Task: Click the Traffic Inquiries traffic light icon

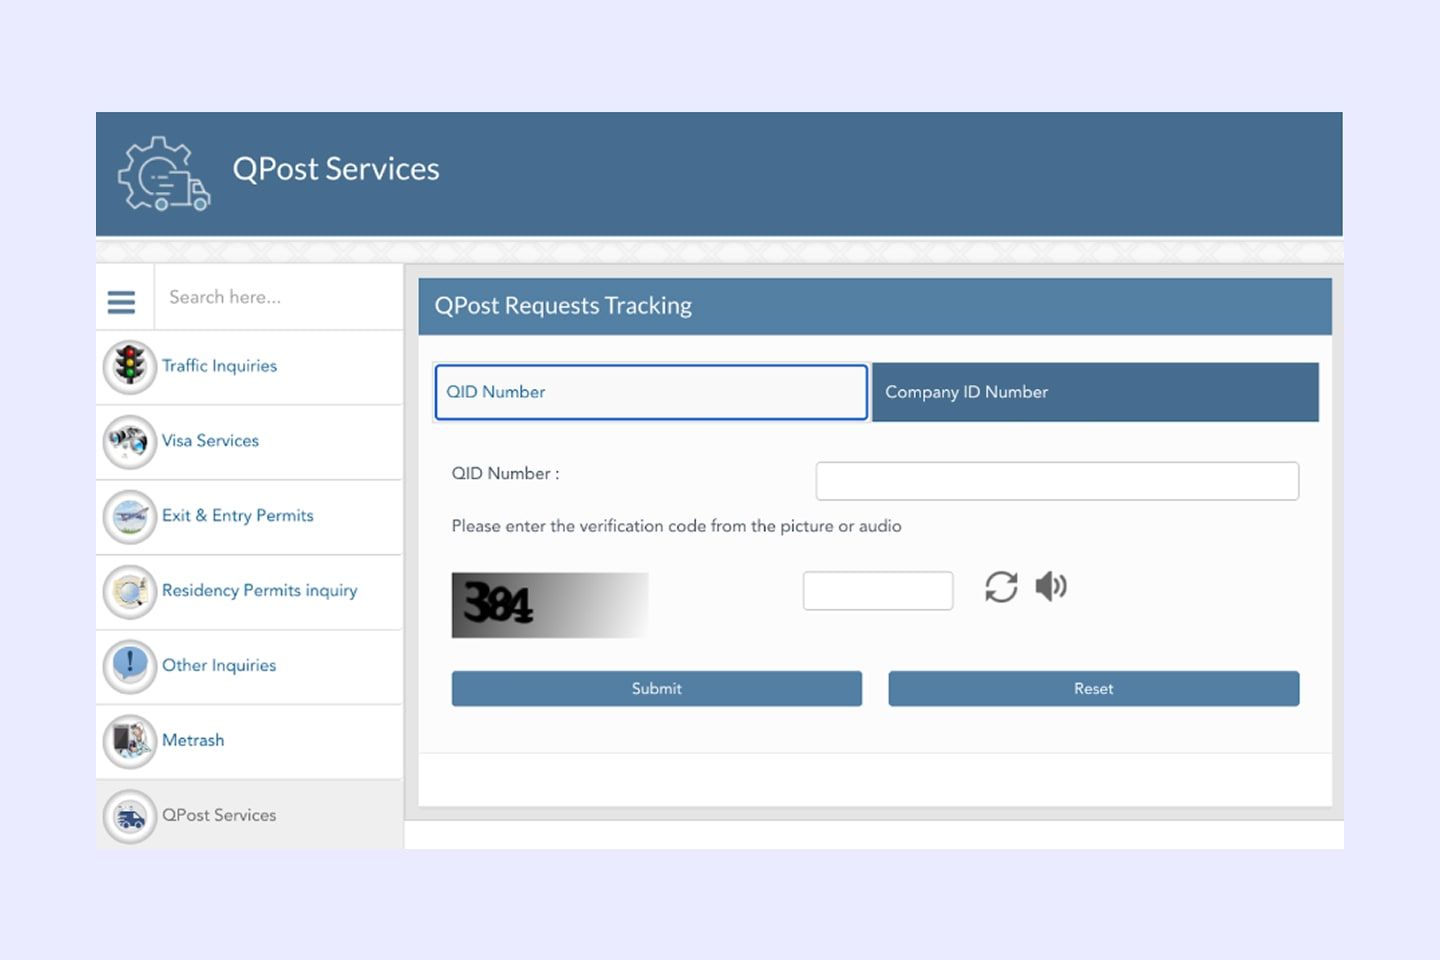Action: pyautogui.click(x=130, y=366)
